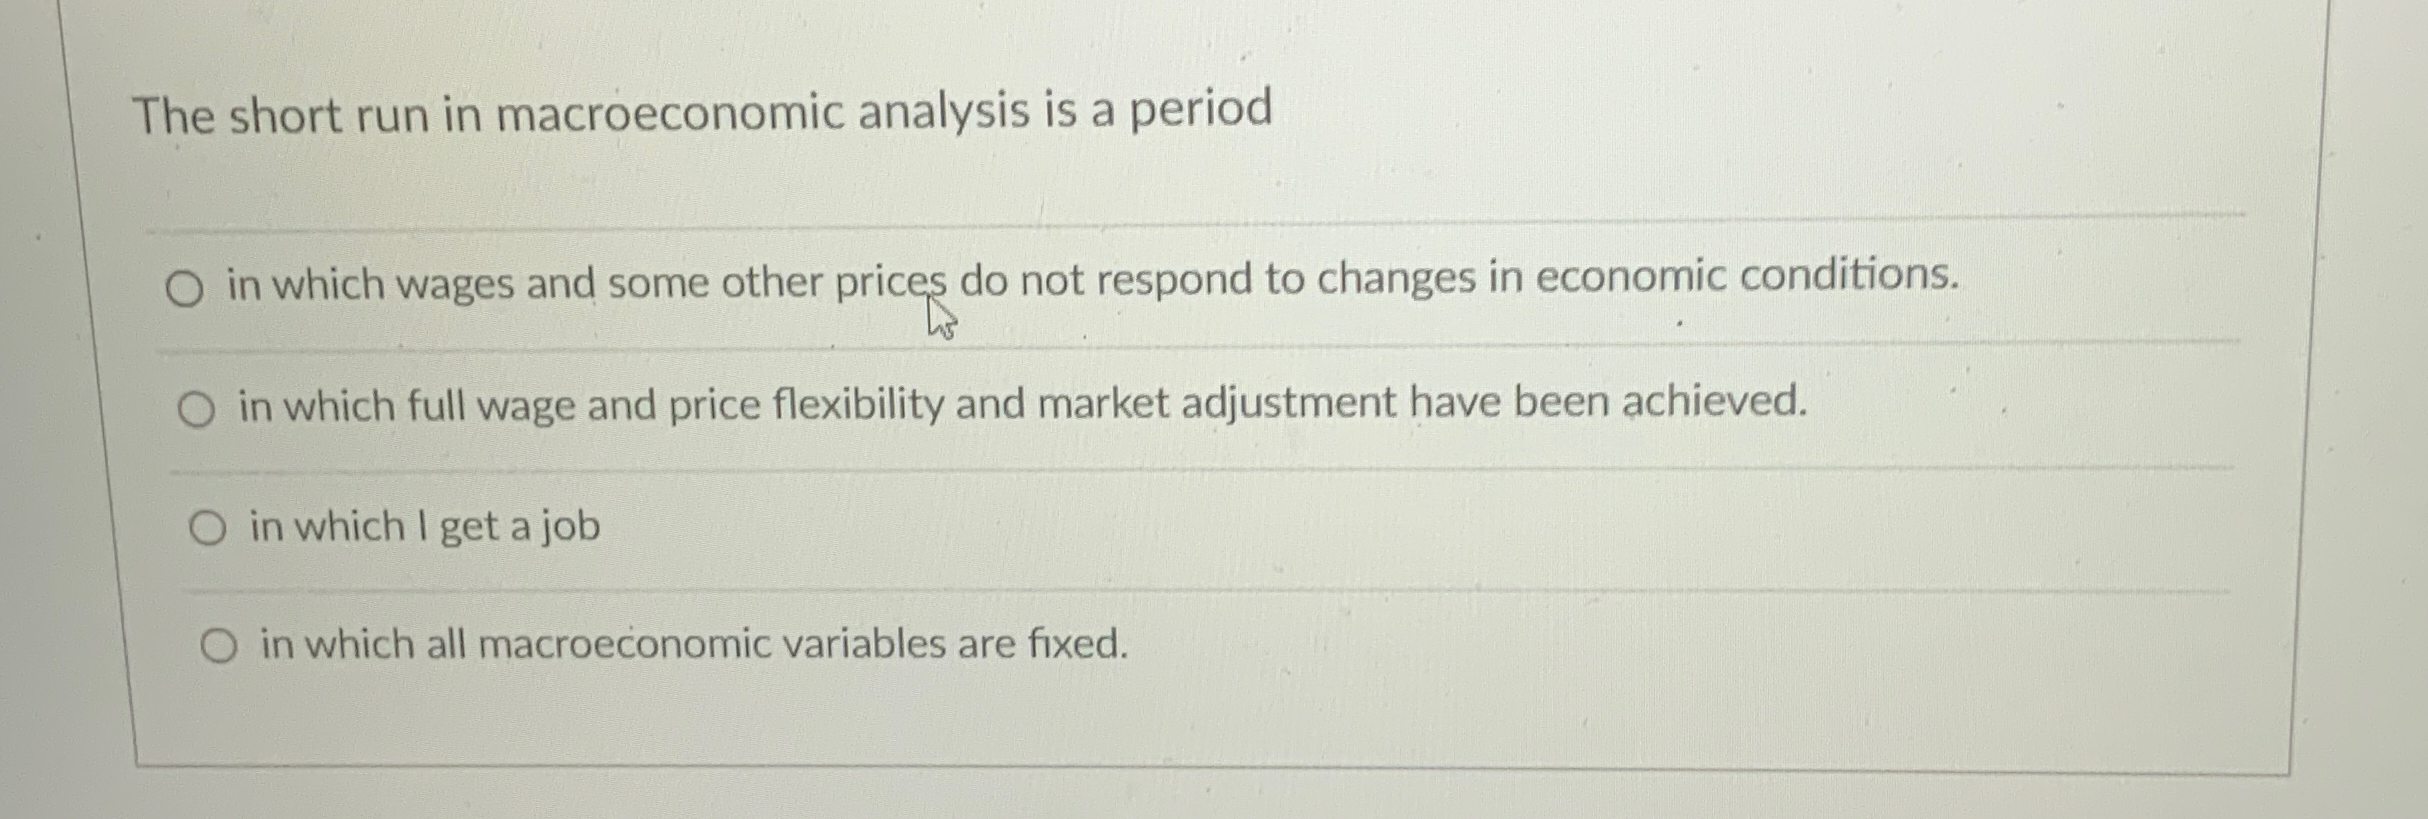The image size is (2428, 819).
Task: Click the question title about the short run
Action: [700, 114]
